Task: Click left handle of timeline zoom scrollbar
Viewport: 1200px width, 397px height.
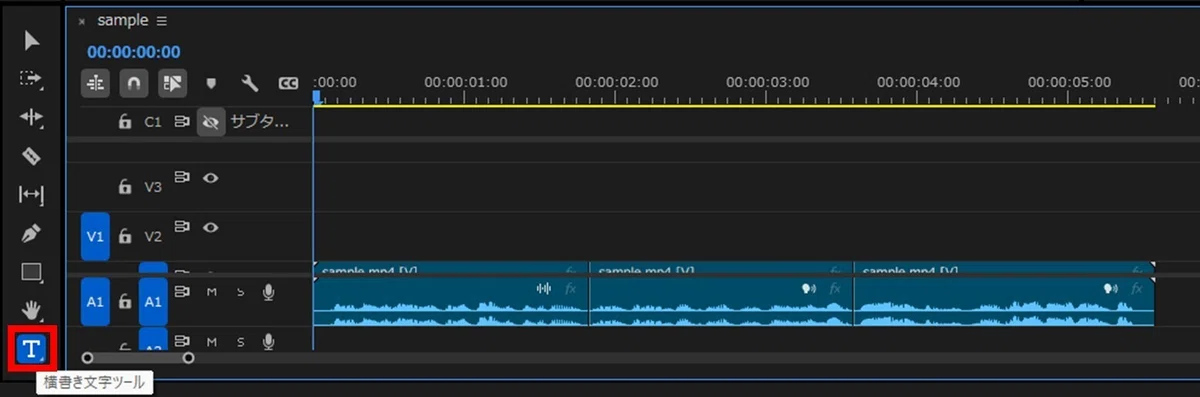Action: point(87,357)
